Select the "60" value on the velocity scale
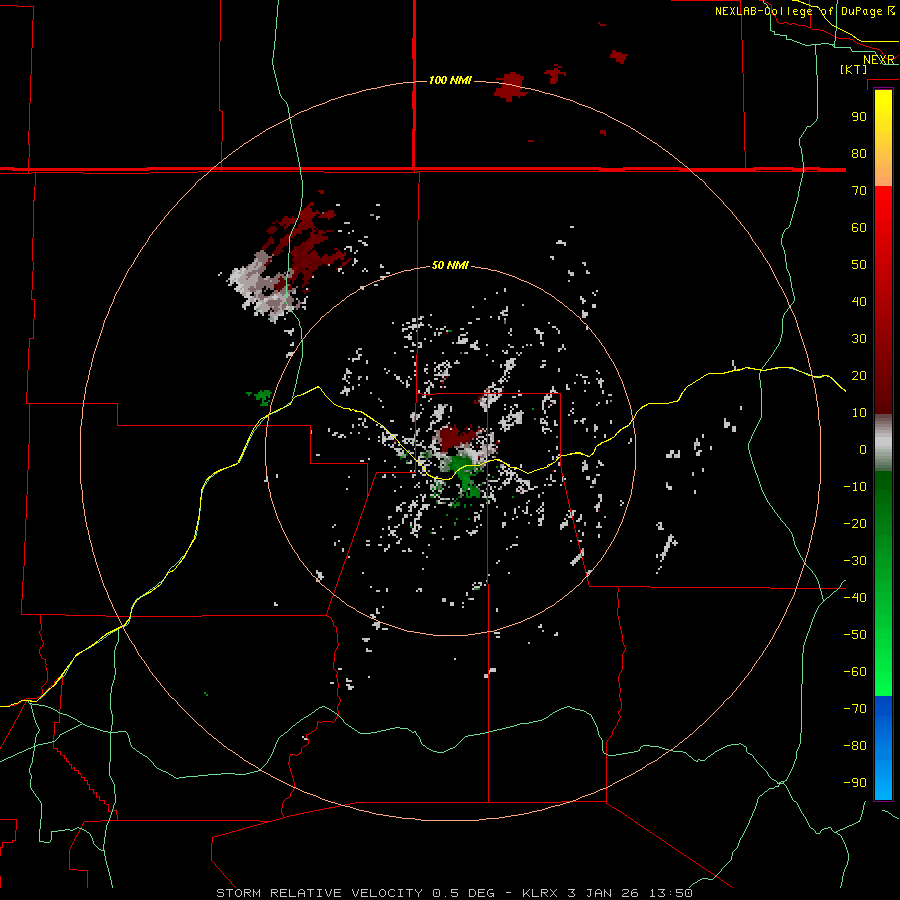900x900 pixels. (x=859, y=227)
